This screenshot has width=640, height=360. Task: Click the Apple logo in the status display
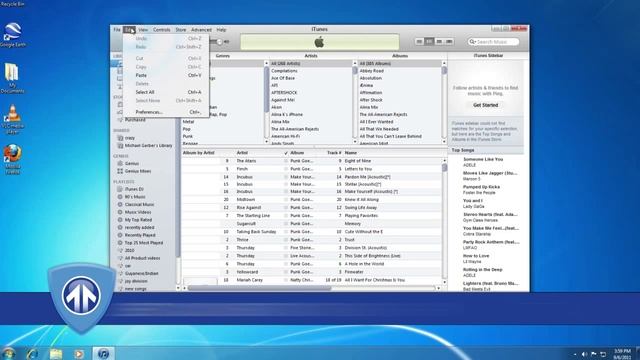coord(319,42)
